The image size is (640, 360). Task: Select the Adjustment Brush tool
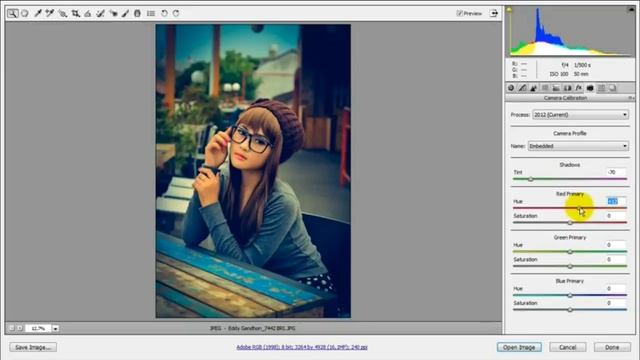(x=125, y=13)
